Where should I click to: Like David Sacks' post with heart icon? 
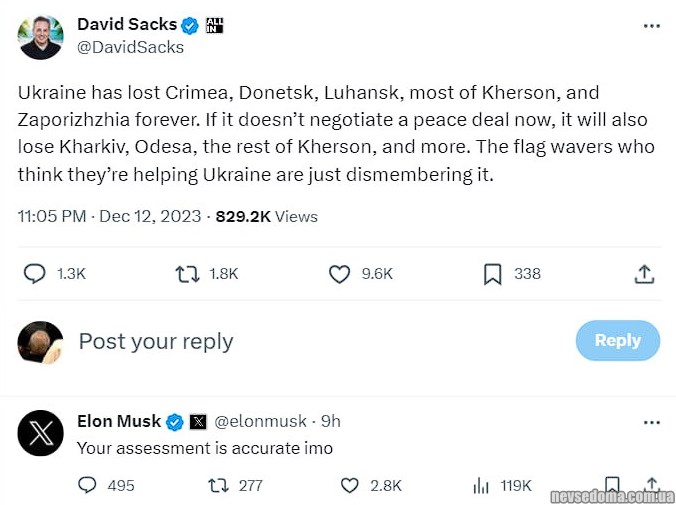pyautogui.click(x=340, y=274)
